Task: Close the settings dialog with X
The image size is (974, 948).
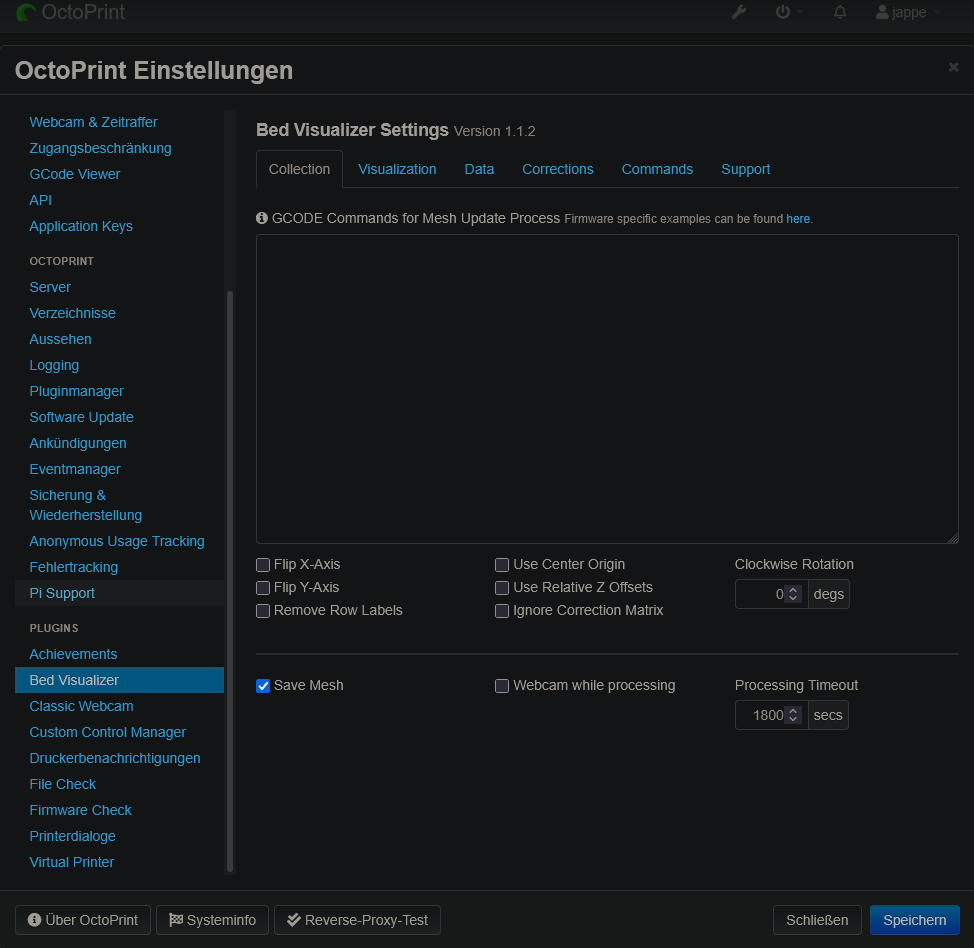Action: point(953,67)
